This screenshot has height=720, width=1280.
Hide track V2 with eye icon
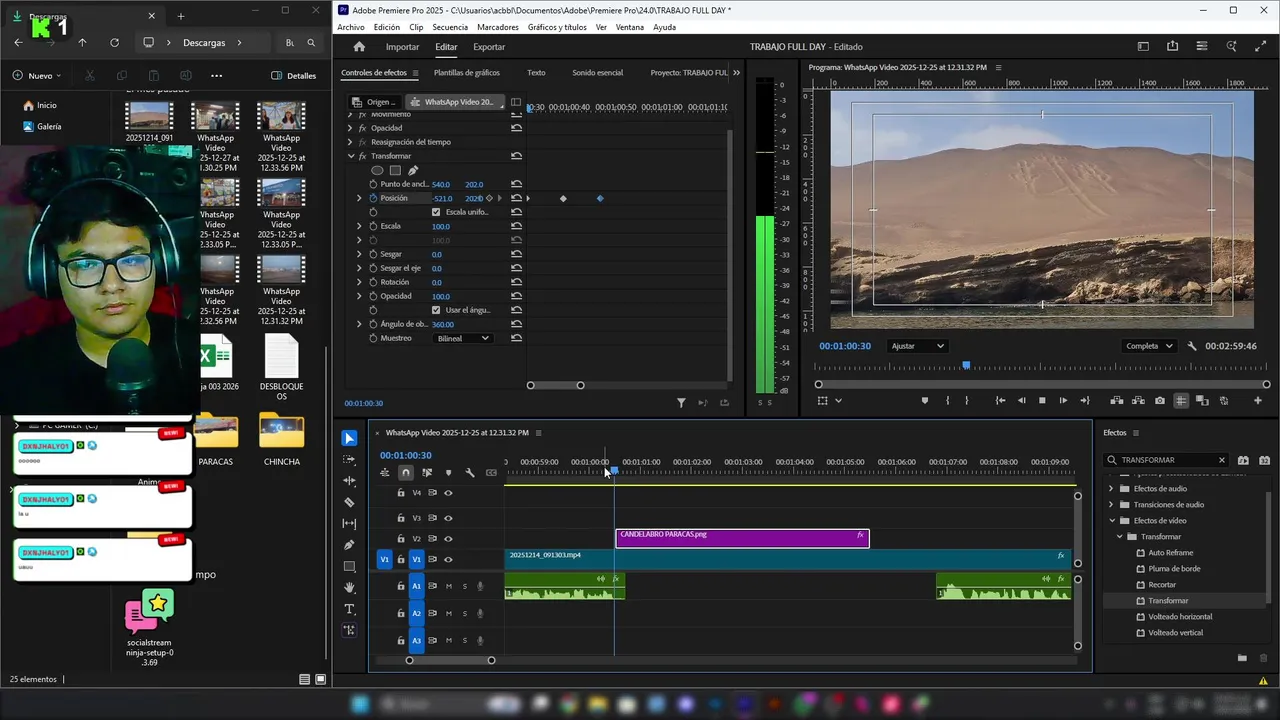[448, 539]
